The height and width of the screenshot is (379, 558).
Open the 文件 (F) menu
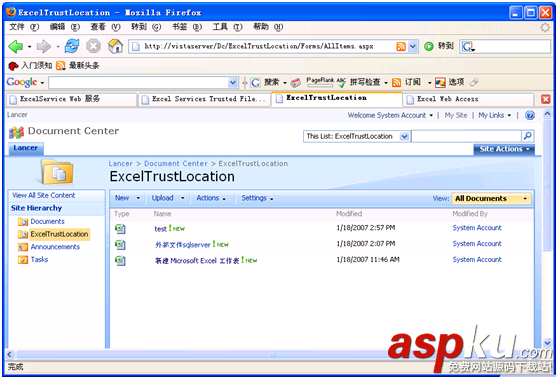(x=24, y=27)
